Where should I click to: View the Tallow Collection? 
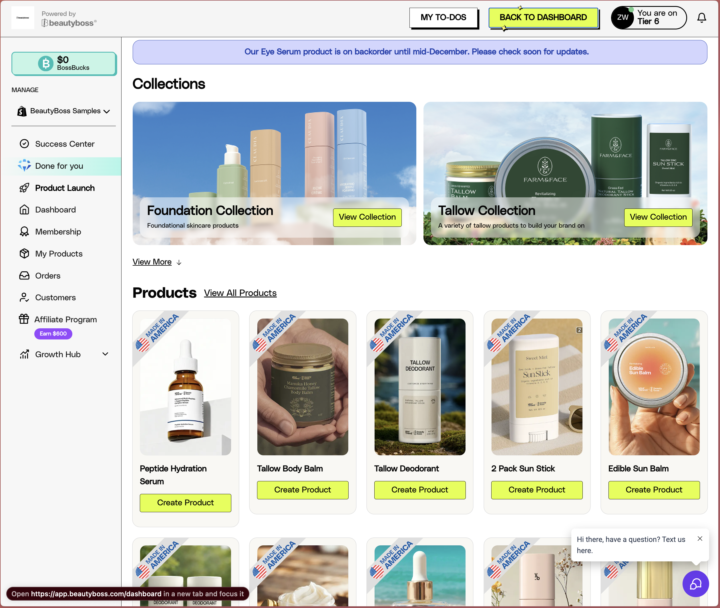point(658,217)
